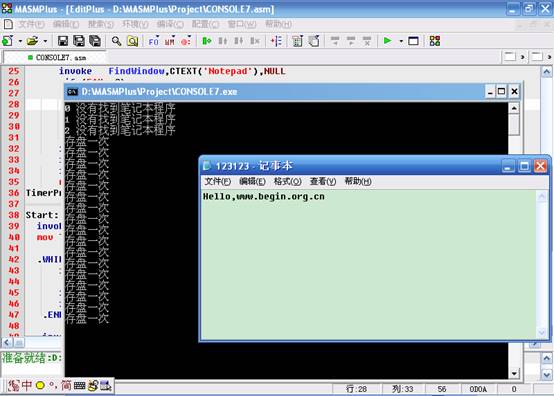Viewport: 554px width, 396px height.
Task: Click the 准备就绪 output panel text
Action: (24, 358)
